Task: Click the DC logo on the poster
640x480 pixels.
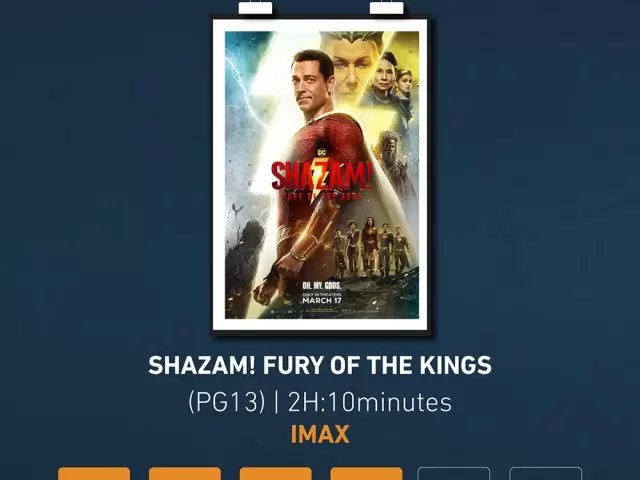Action: [322, 152]
